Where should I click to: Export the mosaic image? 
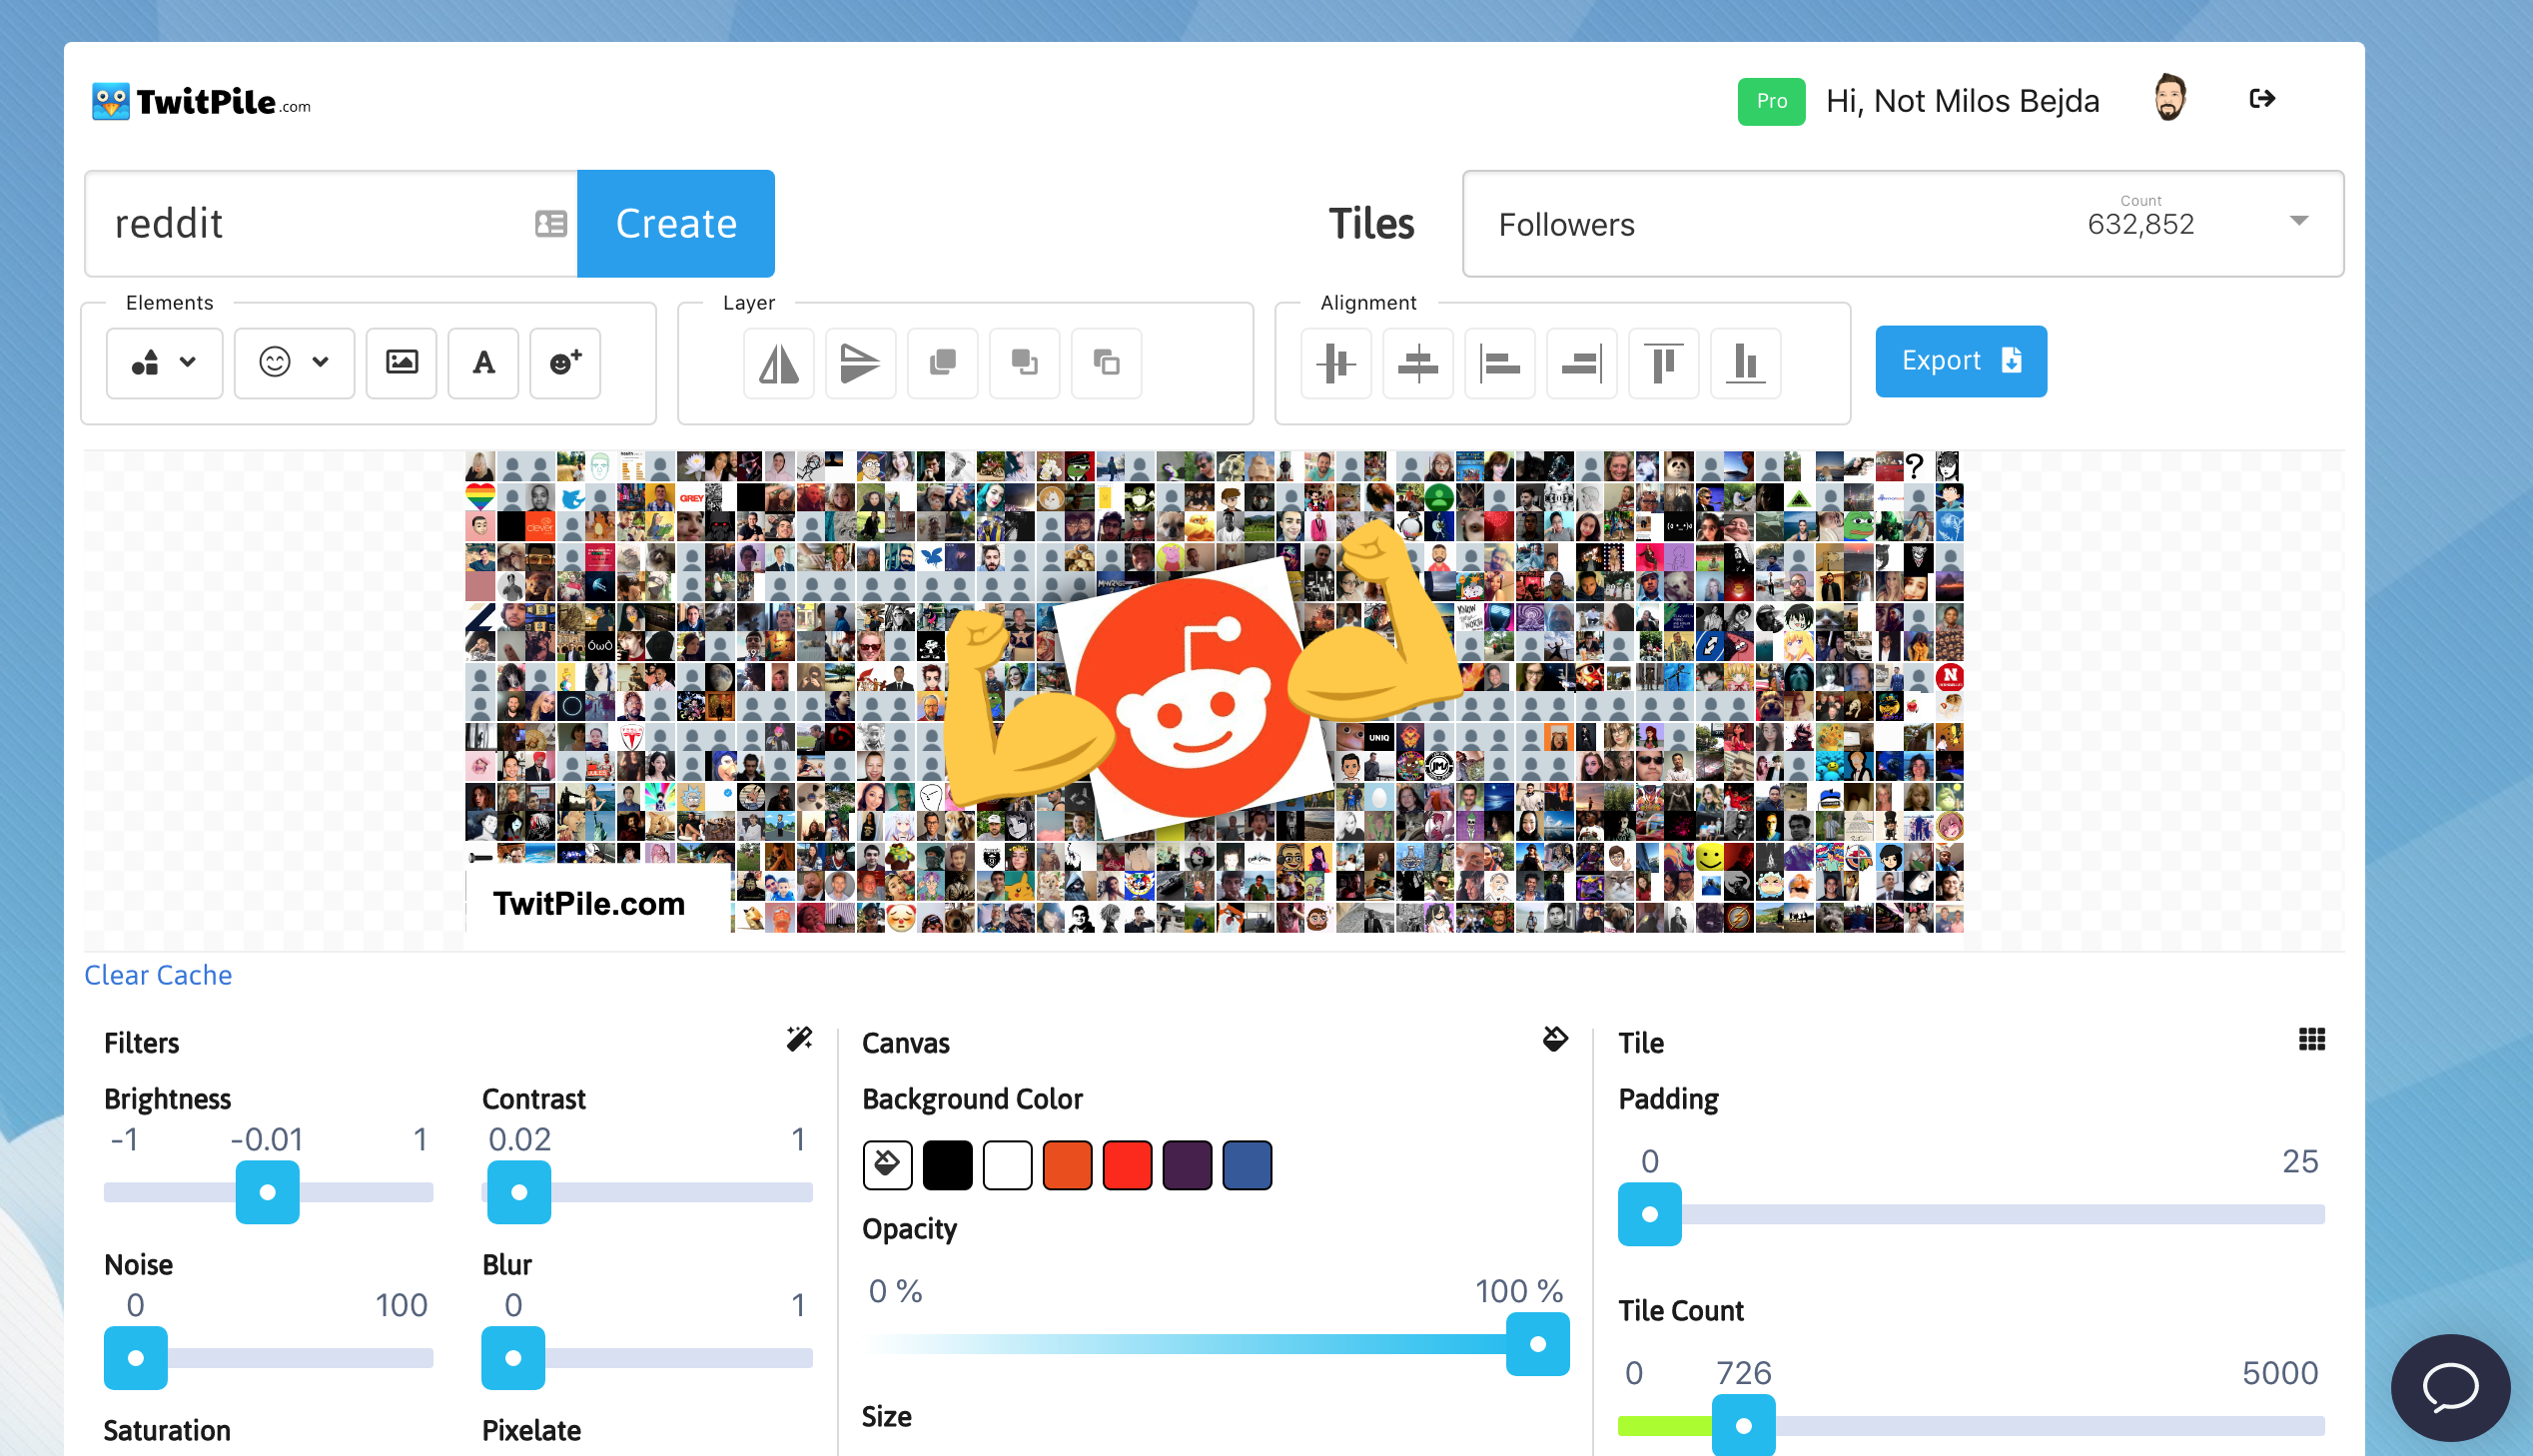click(x=1960, y=361)
